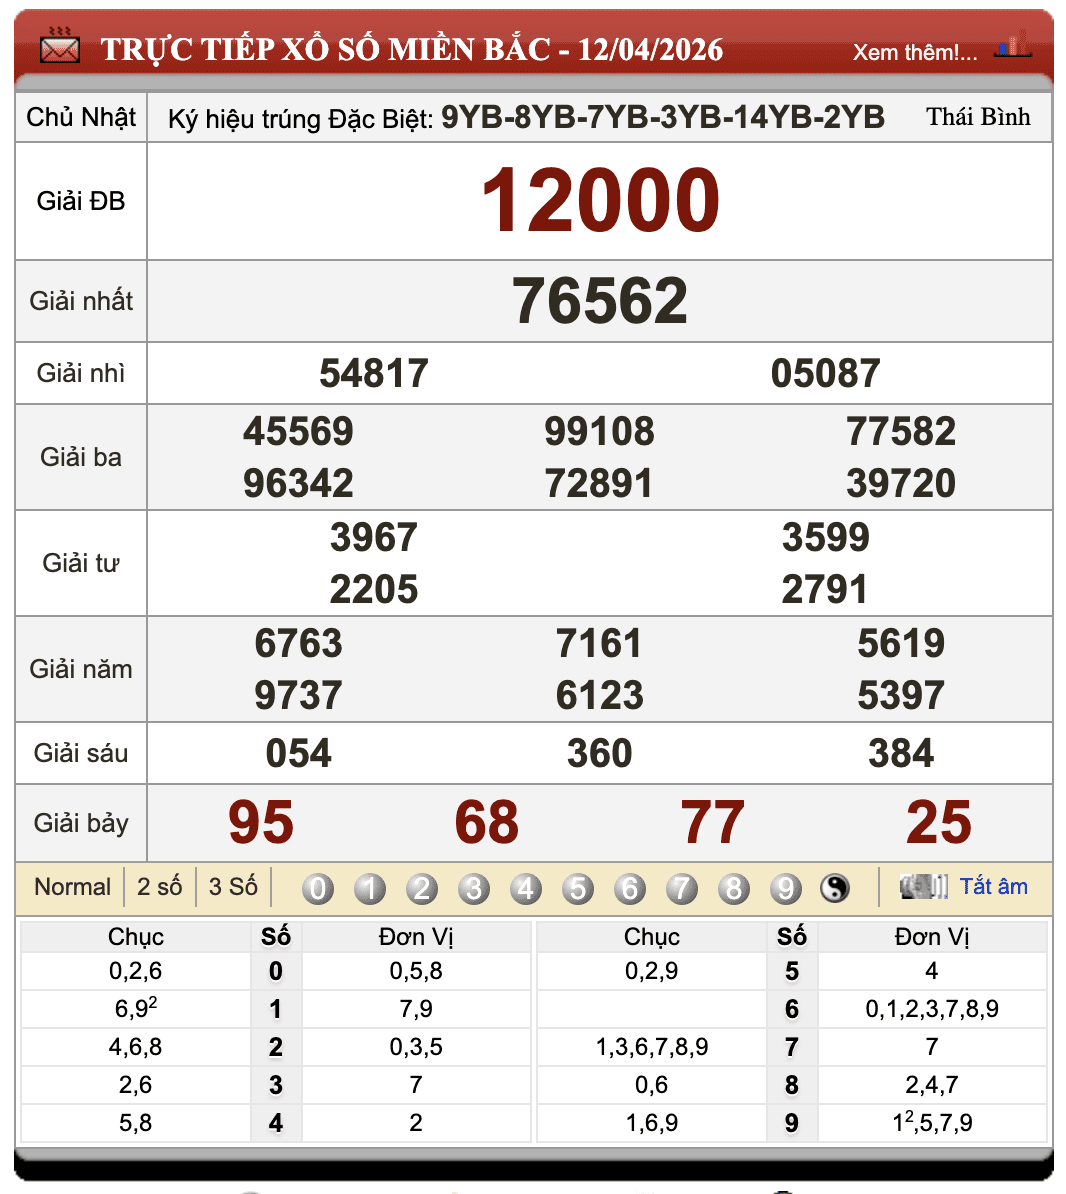Click the number 7 ball icon
1066x1194 pixels.
coord(682,888)
